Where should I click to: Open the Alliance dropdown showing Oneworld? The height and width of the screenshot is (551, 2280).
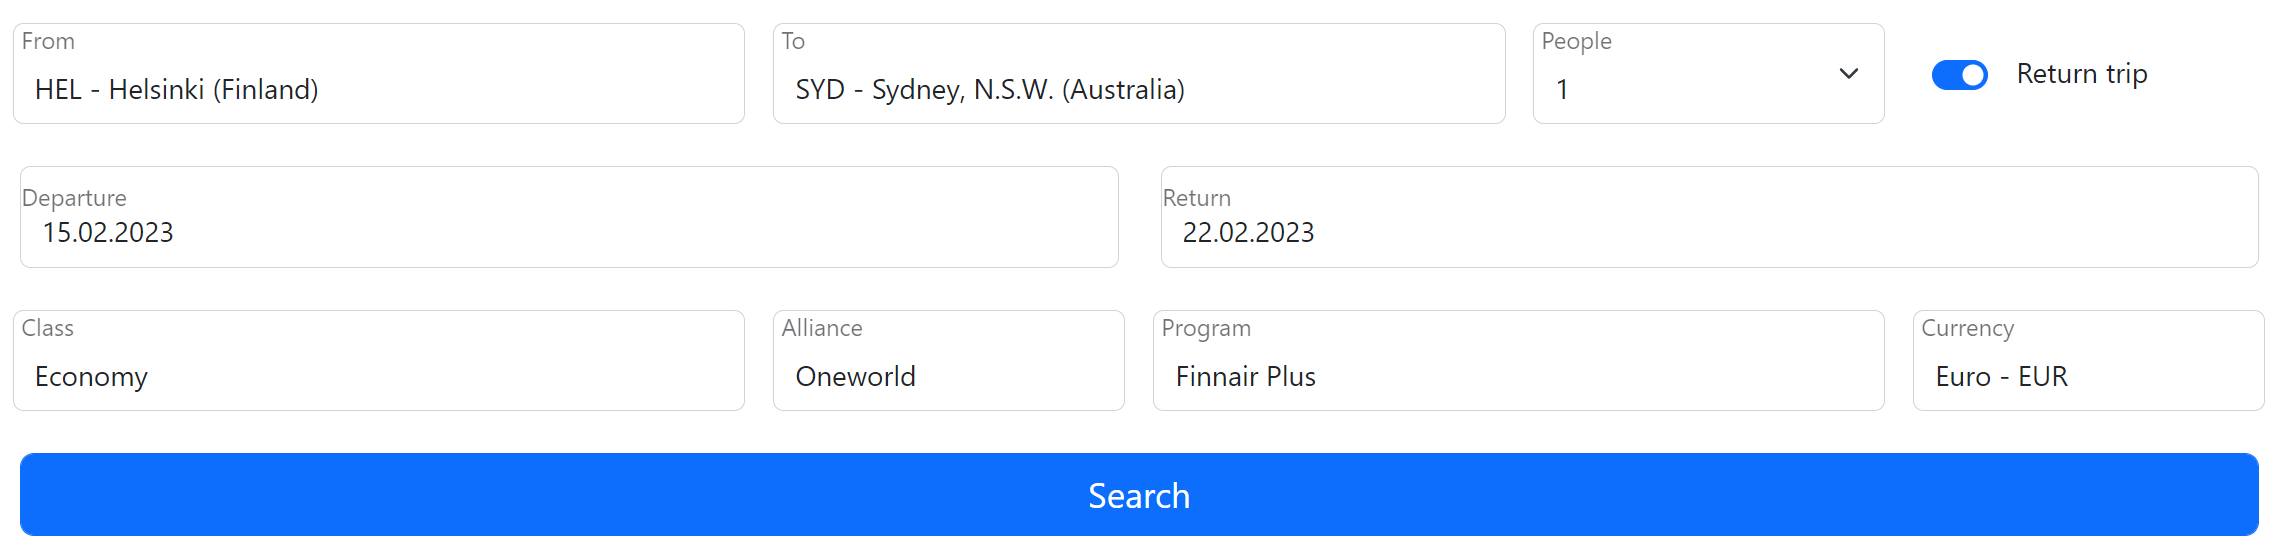pos(949,360)
